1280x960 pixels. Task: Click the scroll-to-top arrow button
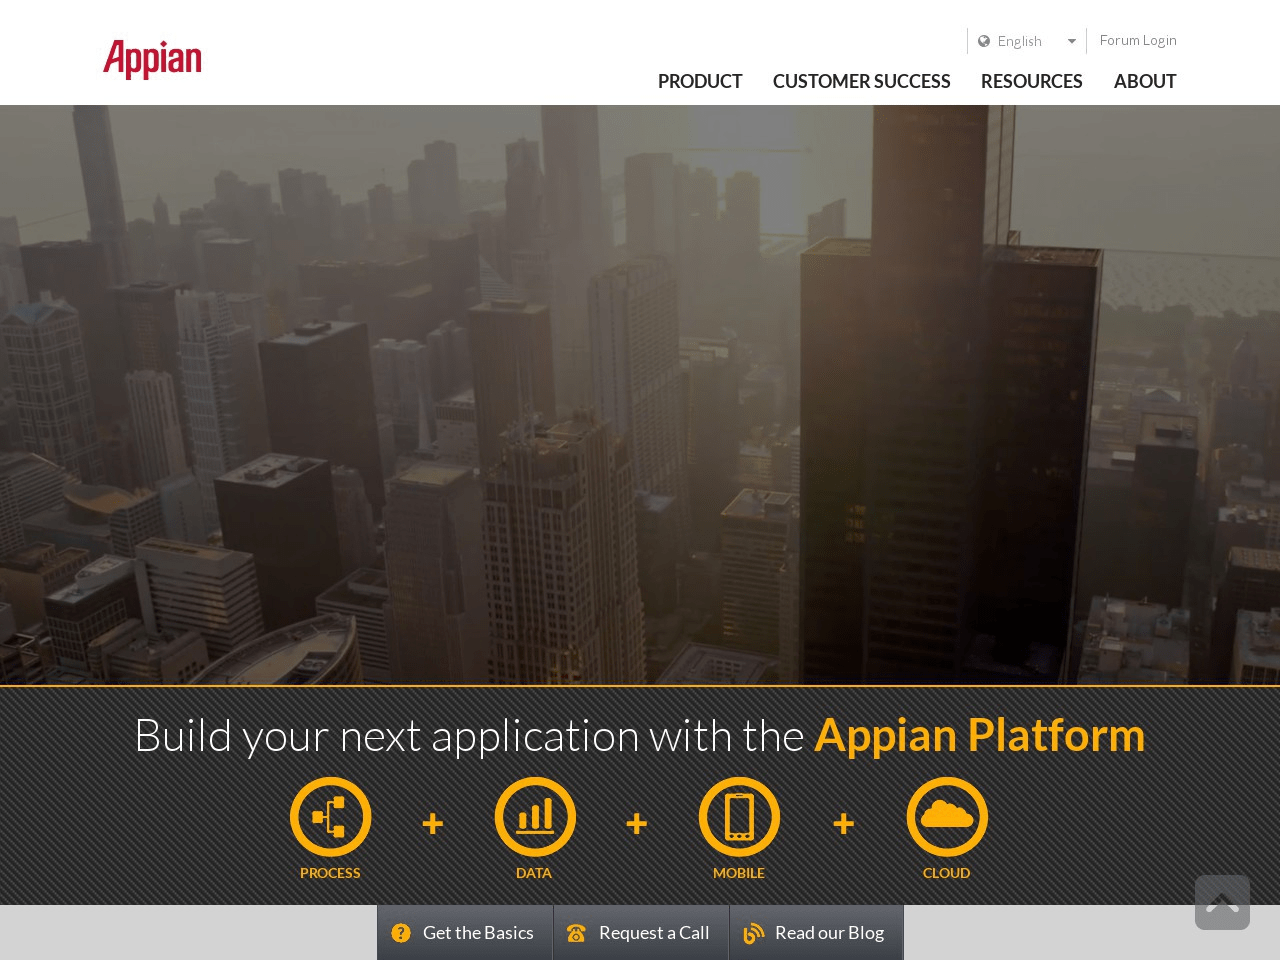(x=1222, y=902)
